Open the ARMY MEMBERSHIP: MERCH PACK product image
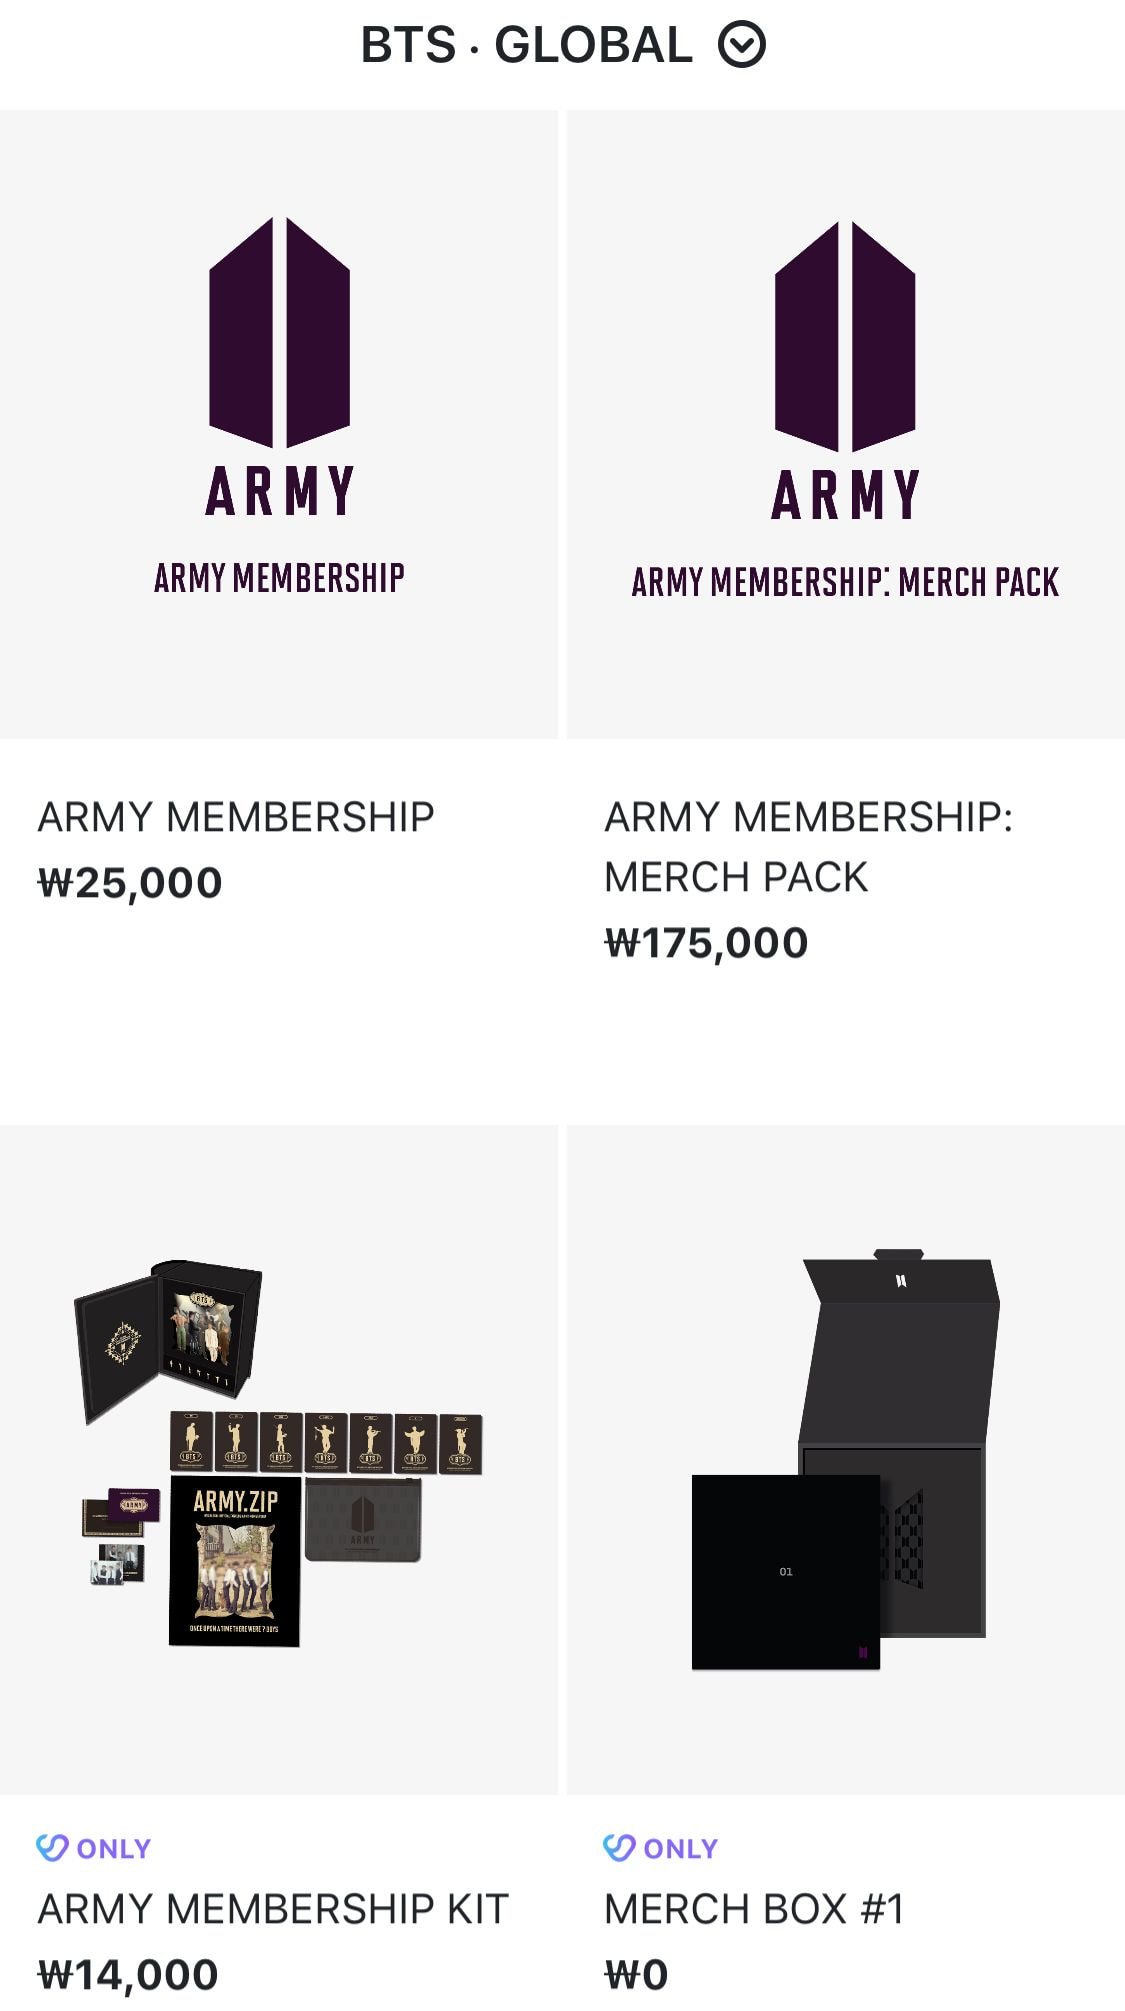 click(x=846, y=424)
